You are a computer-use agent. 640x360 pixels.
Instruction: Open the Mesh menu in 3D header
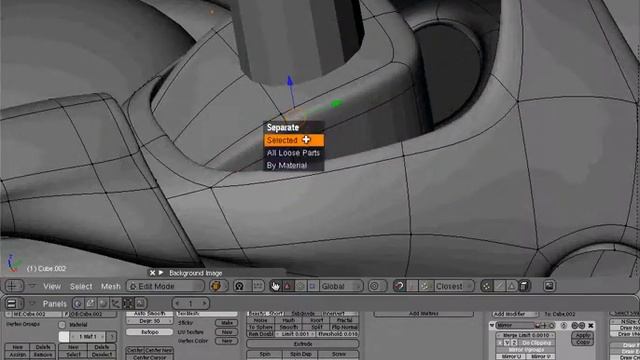click(110, 287)
